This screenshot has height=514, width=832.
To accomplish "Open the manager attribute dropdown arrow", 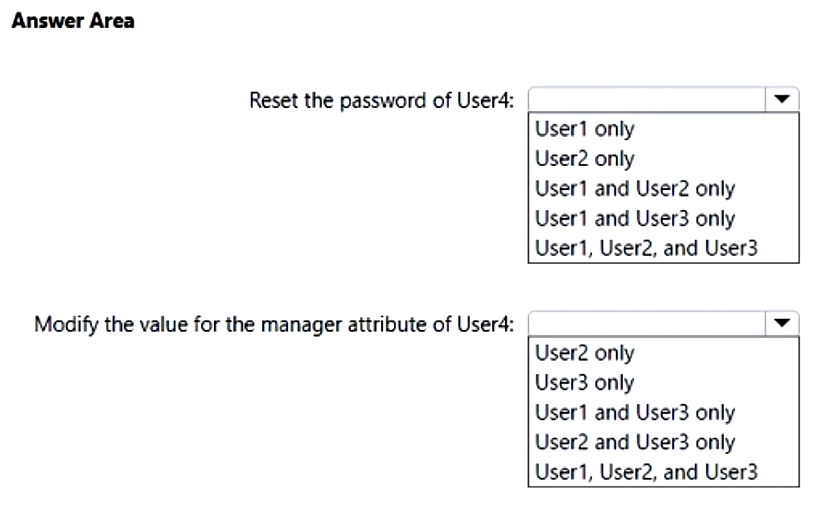I will (782, 324).
